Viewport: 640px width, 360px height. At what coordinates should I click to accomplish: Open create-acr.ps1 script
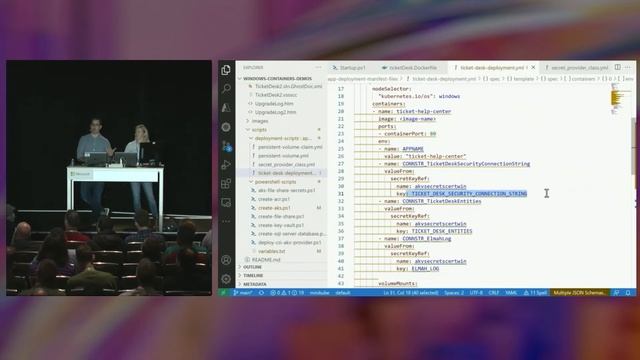[x=274, y=199]
